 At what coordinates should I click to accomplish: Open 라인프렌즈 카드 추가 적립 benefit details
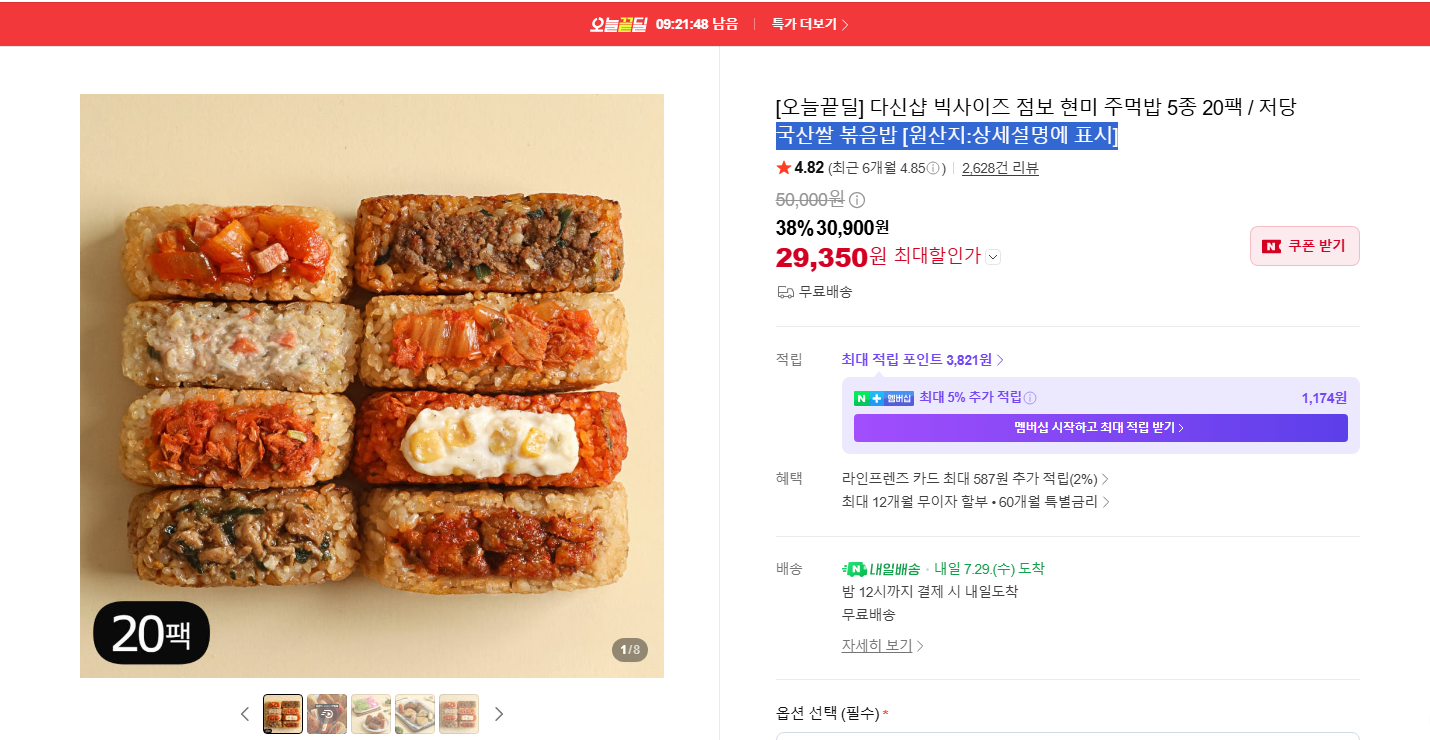point(975,479)
